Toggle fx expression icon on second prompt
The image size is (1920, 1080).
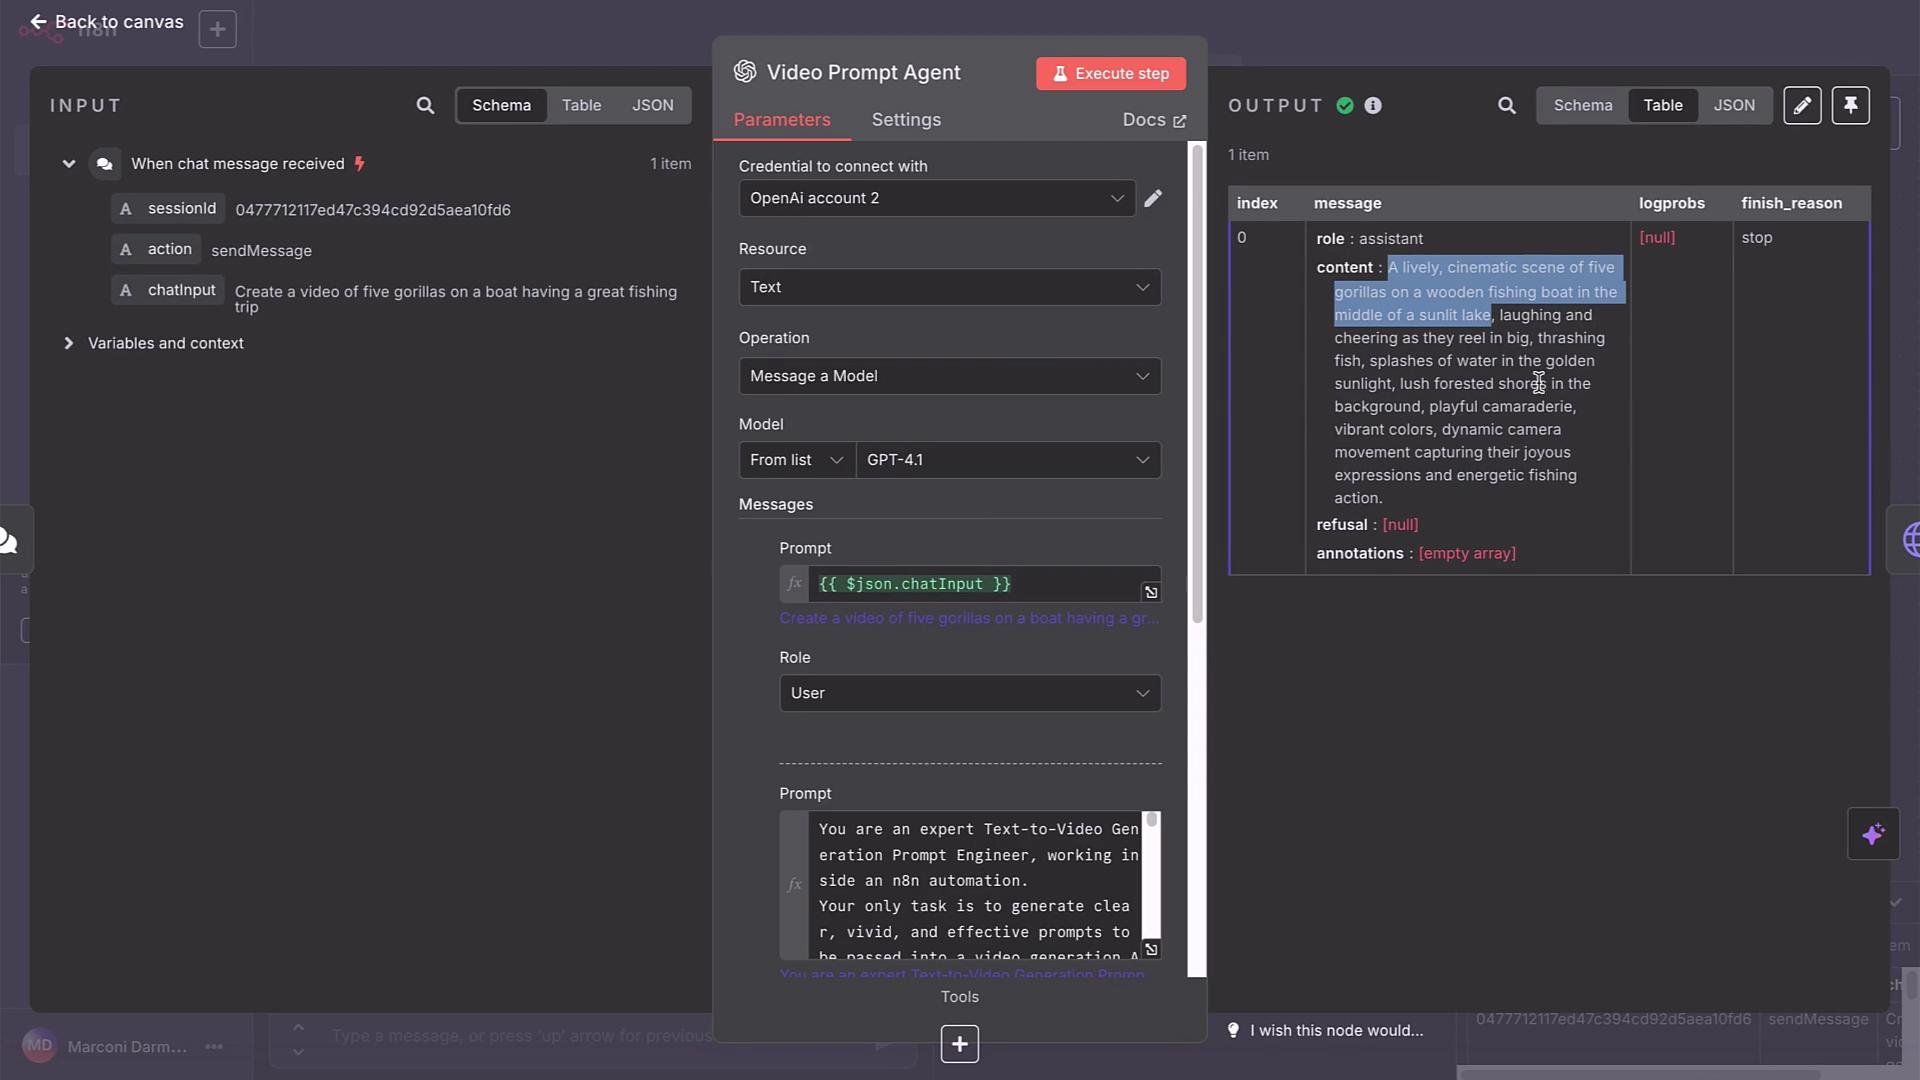coord(794,885)
